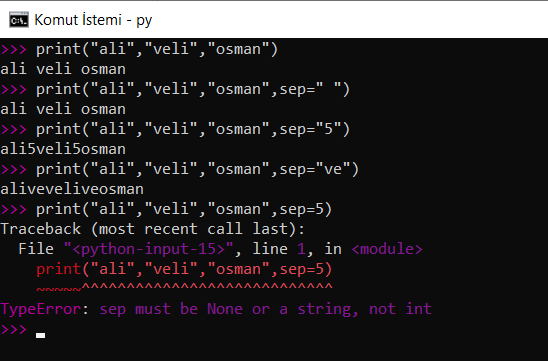Click the last empty >>> prompt symbol
The width and height of the screenshot is (548, 361).
coord(14,329)
